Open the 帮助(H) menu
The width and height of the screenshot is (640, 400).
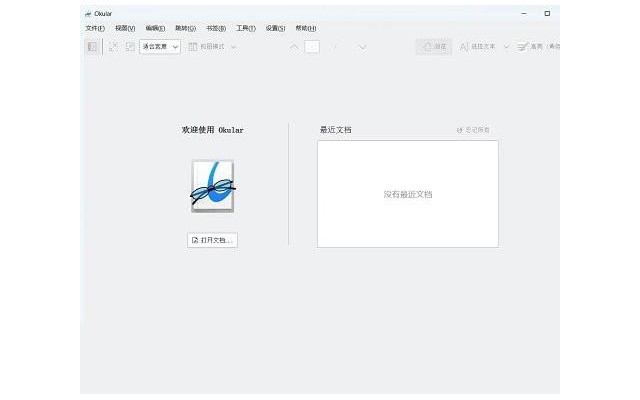point(306,28)
